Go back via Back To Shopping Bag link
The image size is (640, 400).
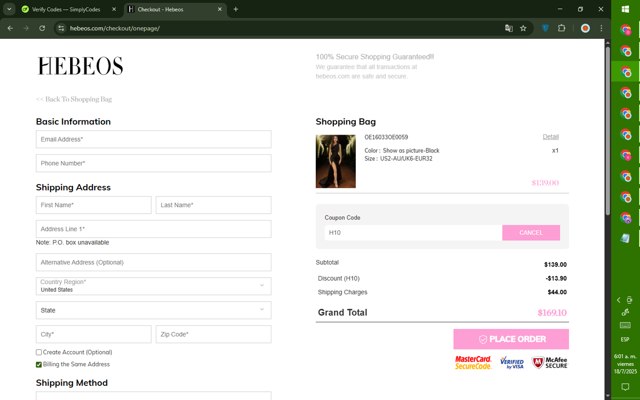[74, 99]
